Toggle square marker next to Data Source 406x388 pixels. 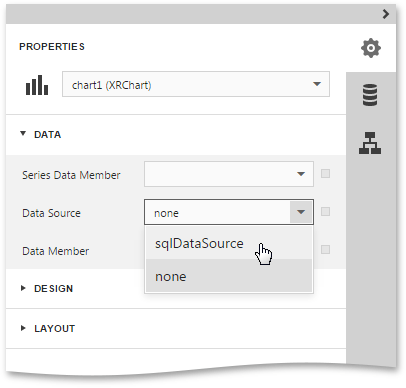coord(325,212)
